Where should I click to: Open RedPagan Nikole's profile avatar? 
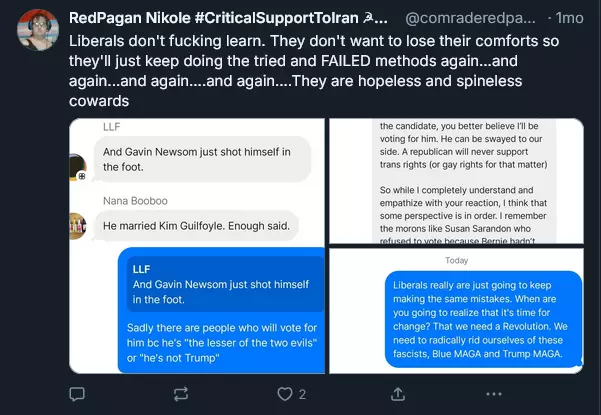pyautogui.click(x=38, y=30)
